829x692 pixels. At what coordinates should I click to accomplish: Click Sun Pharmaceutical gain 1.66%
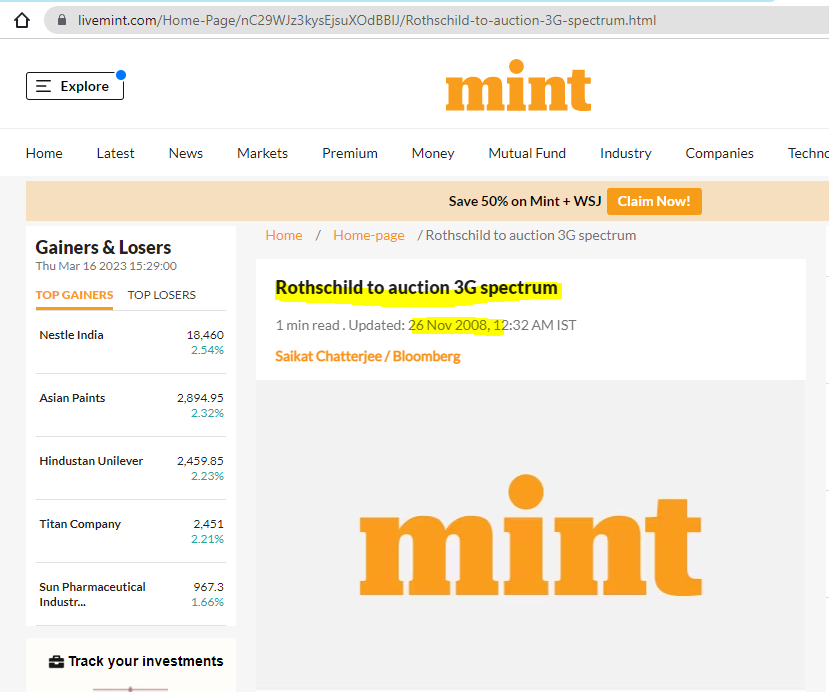[207, 602]
